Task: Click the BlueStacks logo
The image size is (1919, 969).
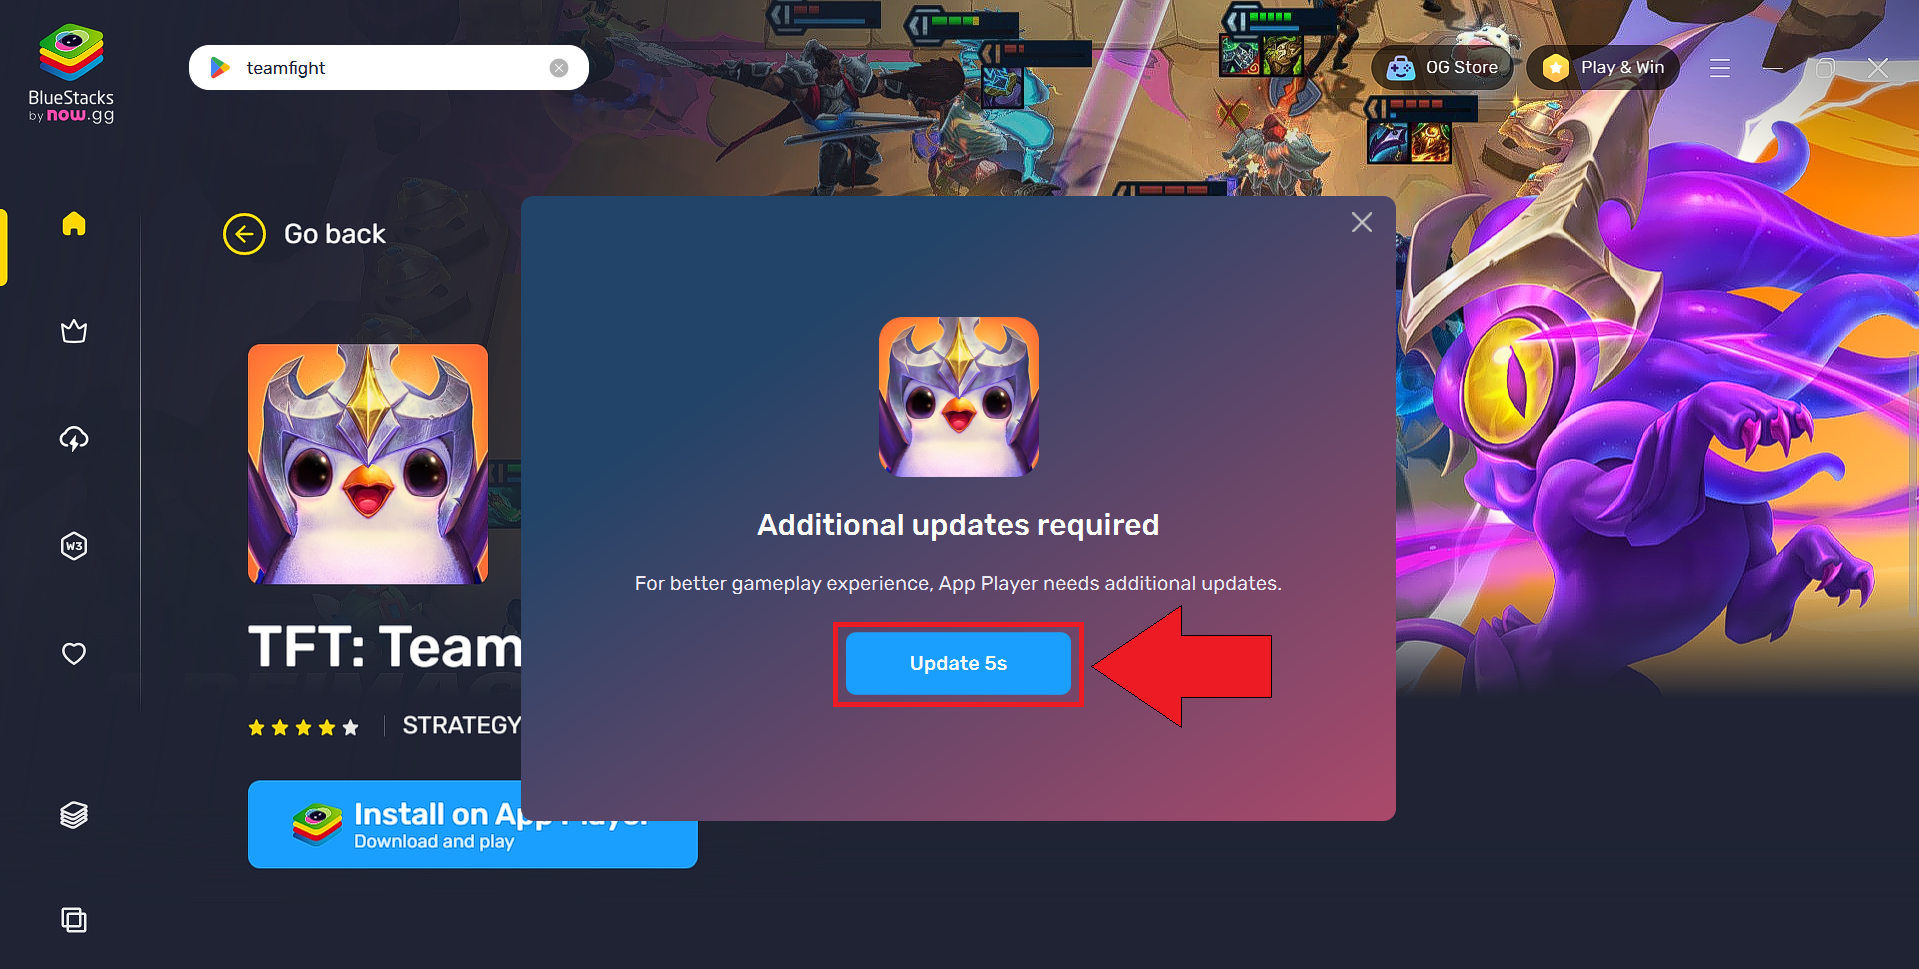Action: (71, 73)
